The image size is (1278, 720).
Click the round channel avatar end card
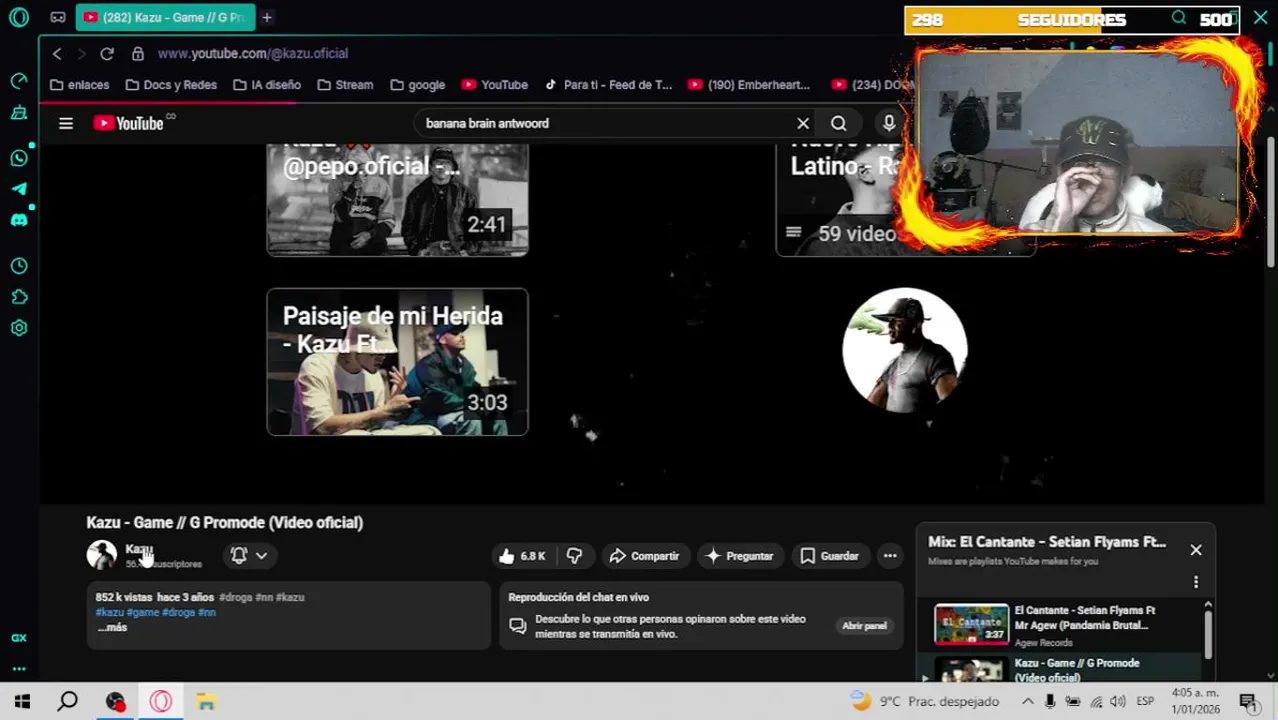tap(905, 350)
